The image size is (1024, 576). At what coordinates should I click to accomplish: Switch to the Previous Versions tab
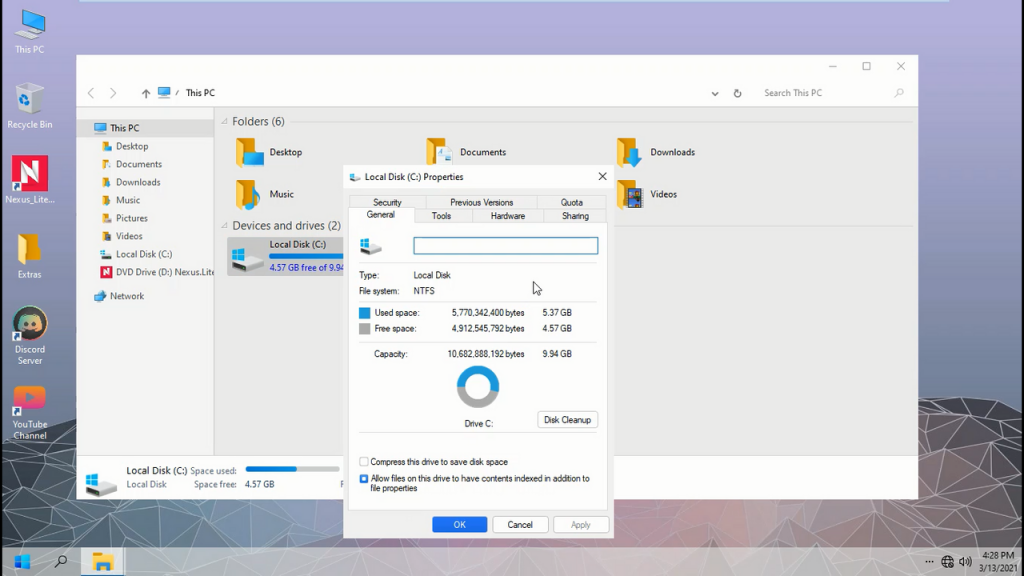pos(480,201)
